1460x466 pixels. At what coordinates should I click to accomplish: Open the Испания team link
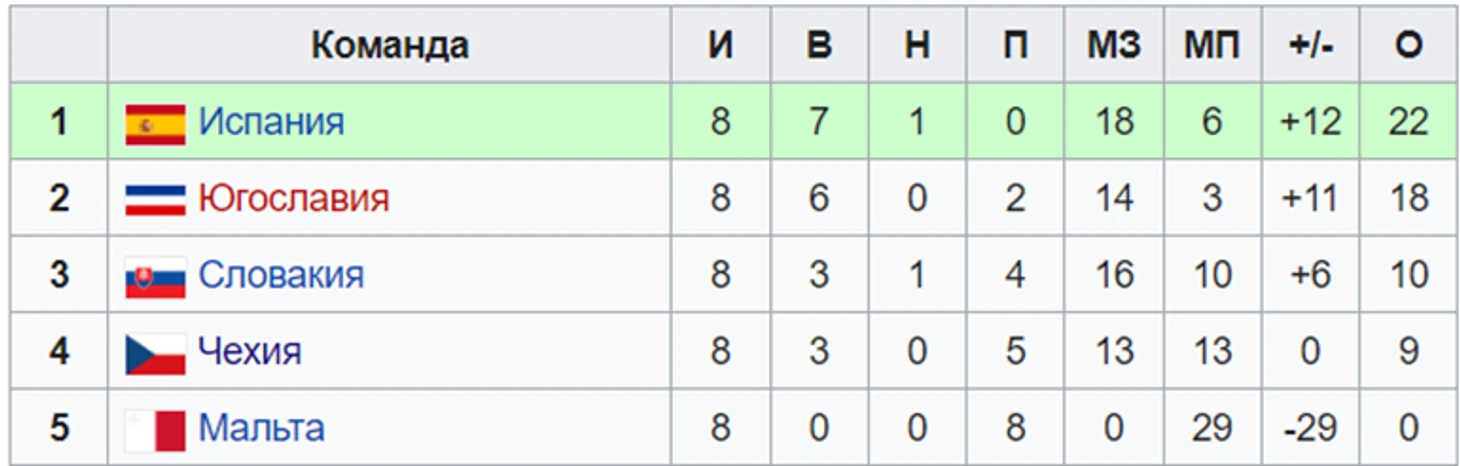(271, 122)
